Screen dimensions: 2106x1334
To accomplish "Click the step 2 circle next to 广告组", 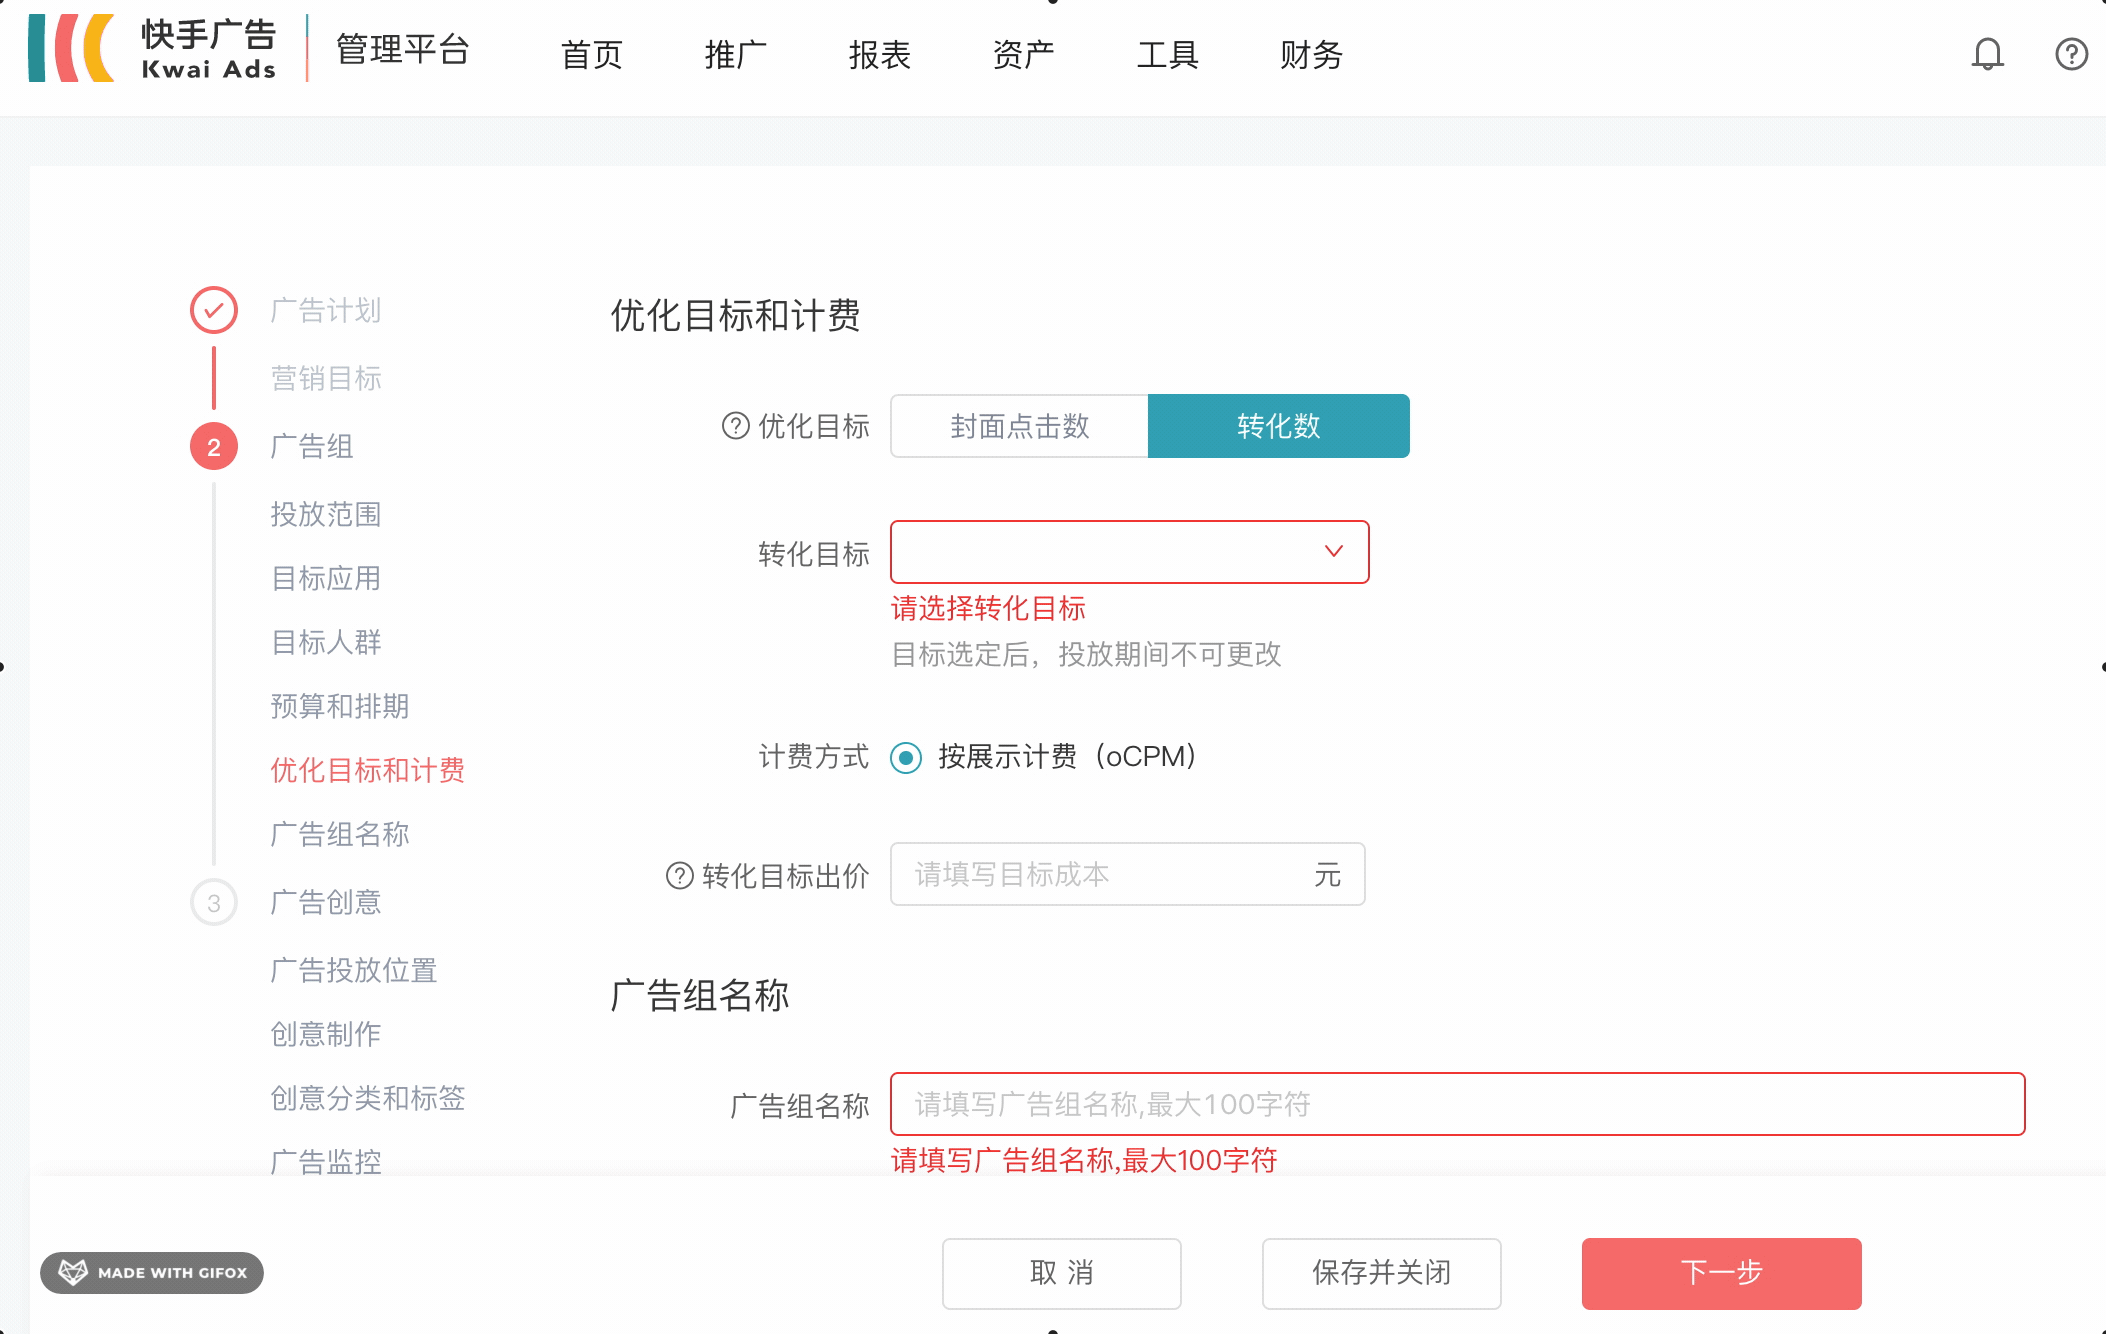I will coord(213,447).
